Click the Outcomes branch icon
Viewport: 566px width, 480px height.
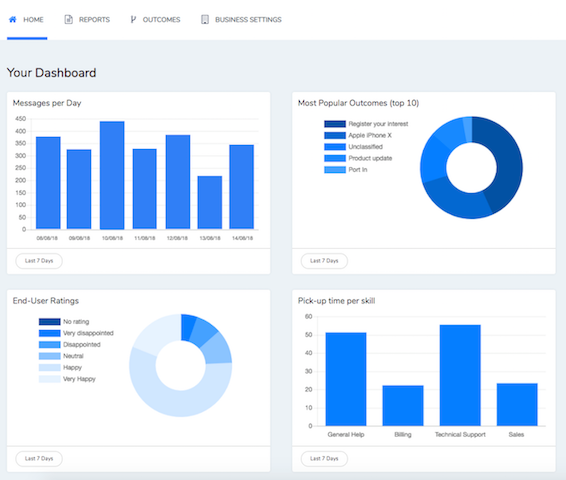[x=133, y=19]
